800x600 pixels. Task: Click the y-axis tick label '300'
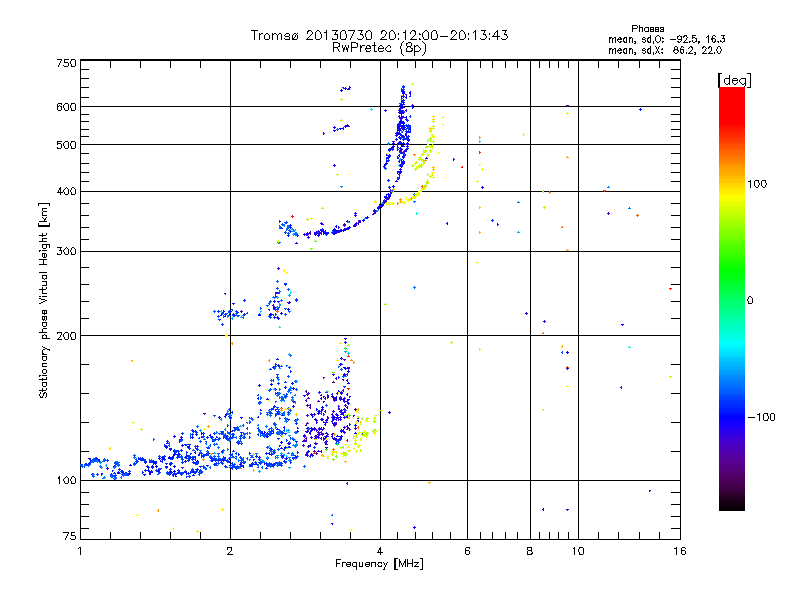[x=66, y=252]
